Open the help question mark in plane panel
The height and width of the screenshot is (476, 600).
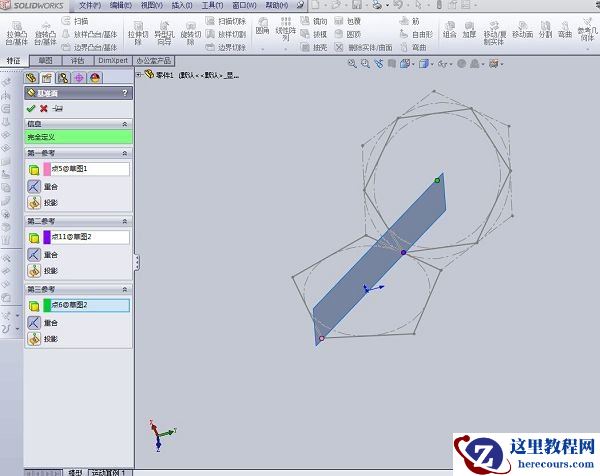(x=126, y=93)
